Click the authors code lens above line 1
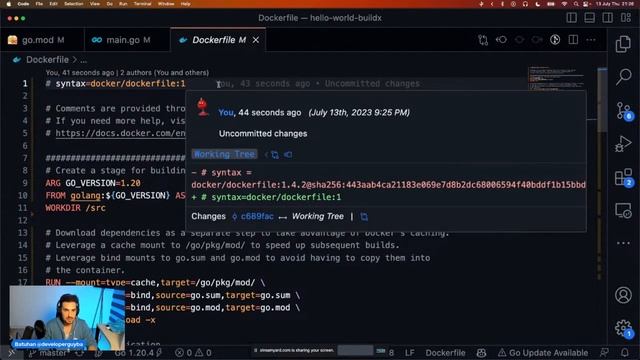Viewport: 640px width, 360px height. pos(127,73)
